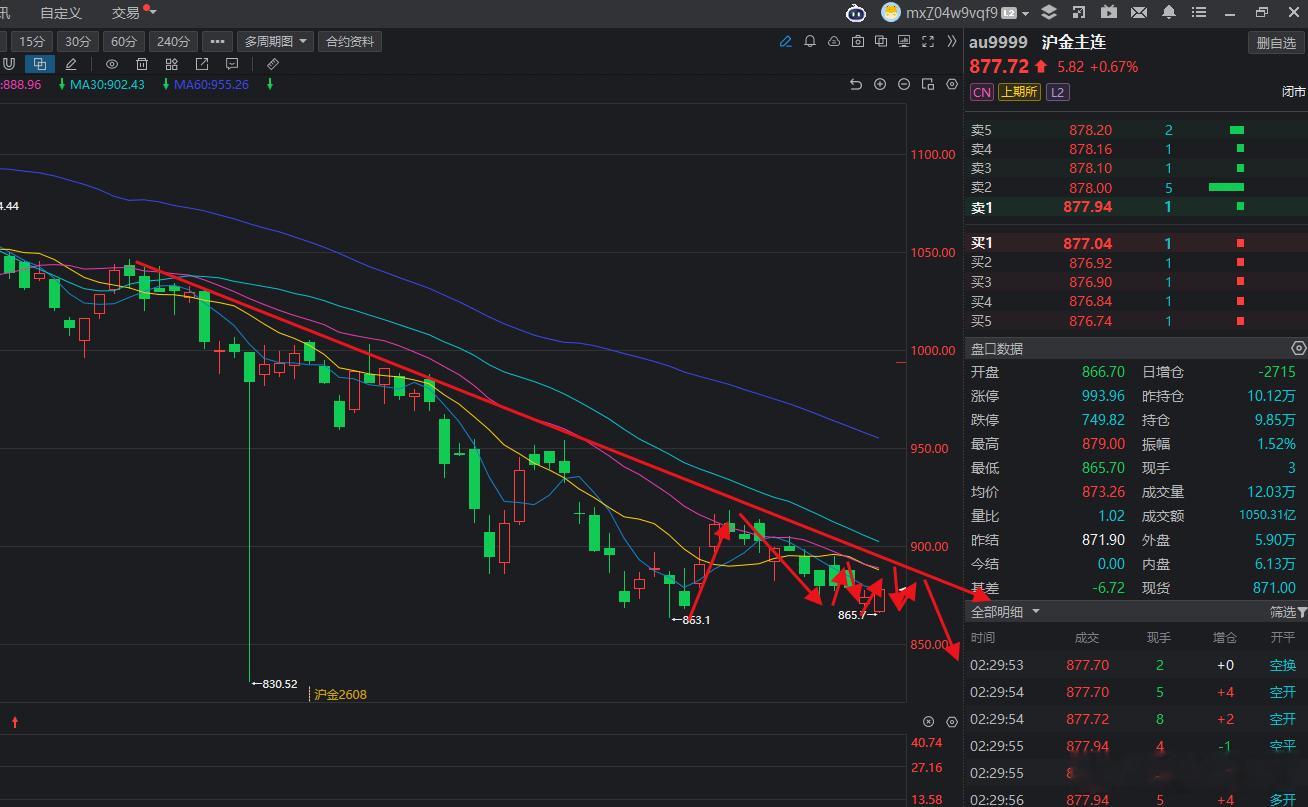Enter fullscreen chart mode icon

point(928,41)
